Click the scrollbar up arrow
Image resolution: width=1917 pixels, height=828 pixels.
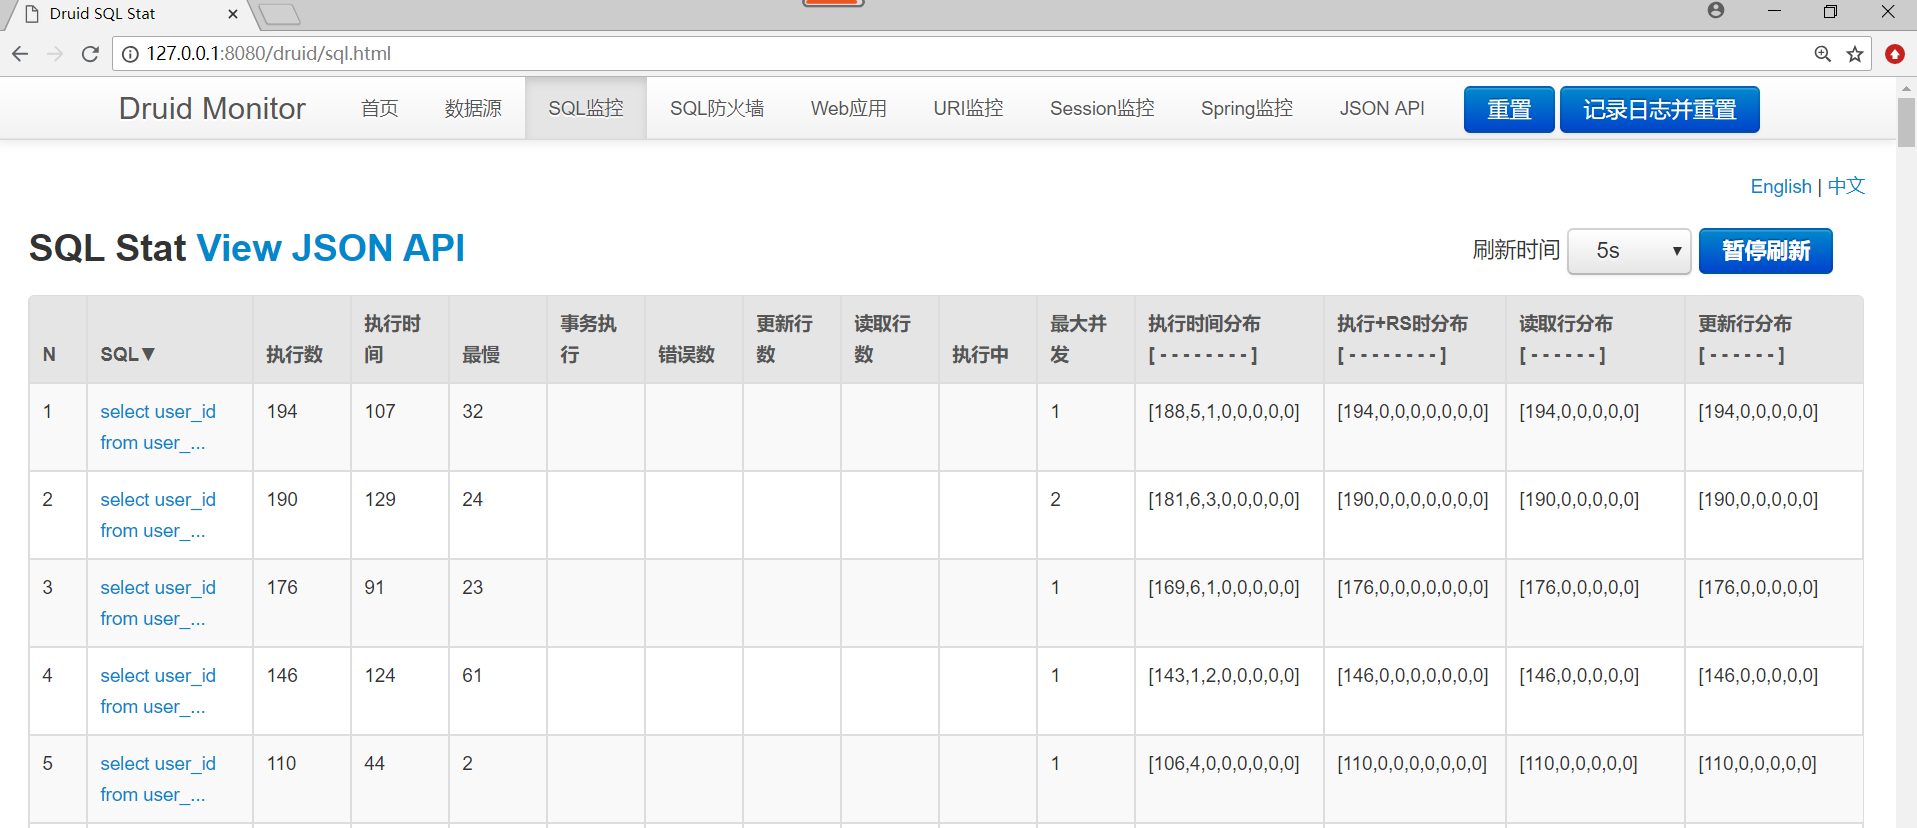click(x=1906, y=88)
